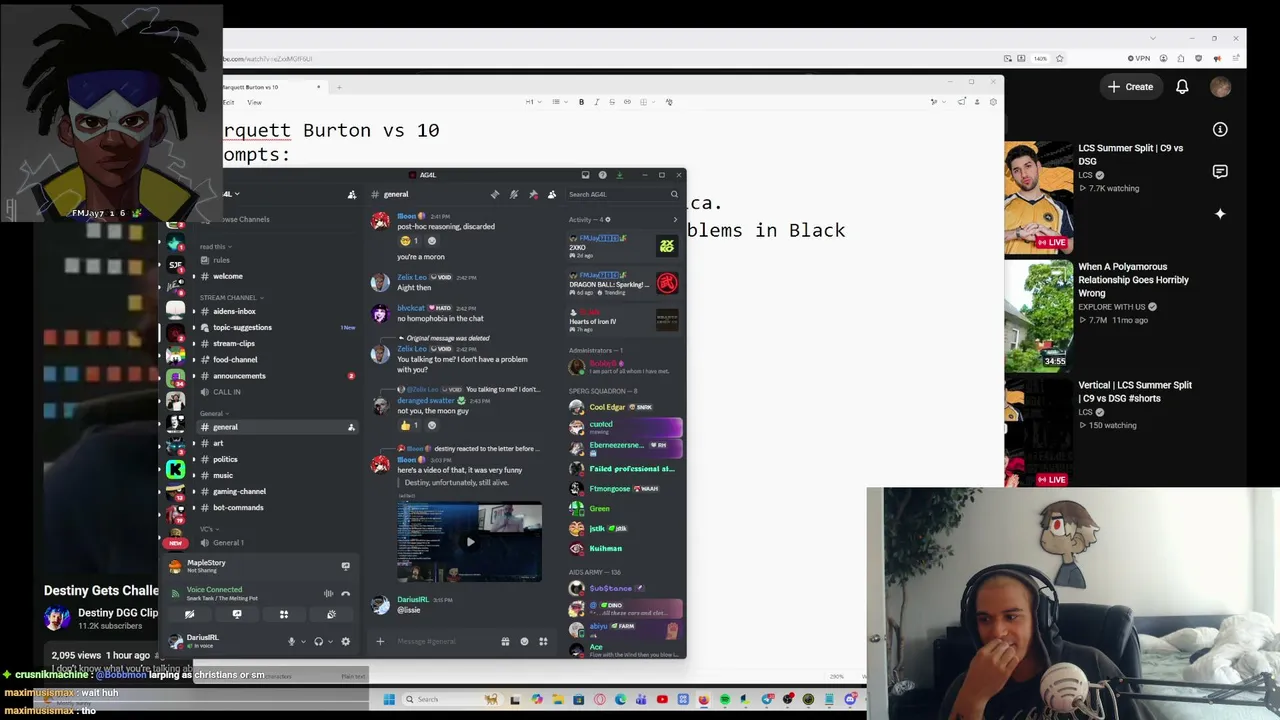
Task: Disconnect from voice call
Action: [346, 593]
